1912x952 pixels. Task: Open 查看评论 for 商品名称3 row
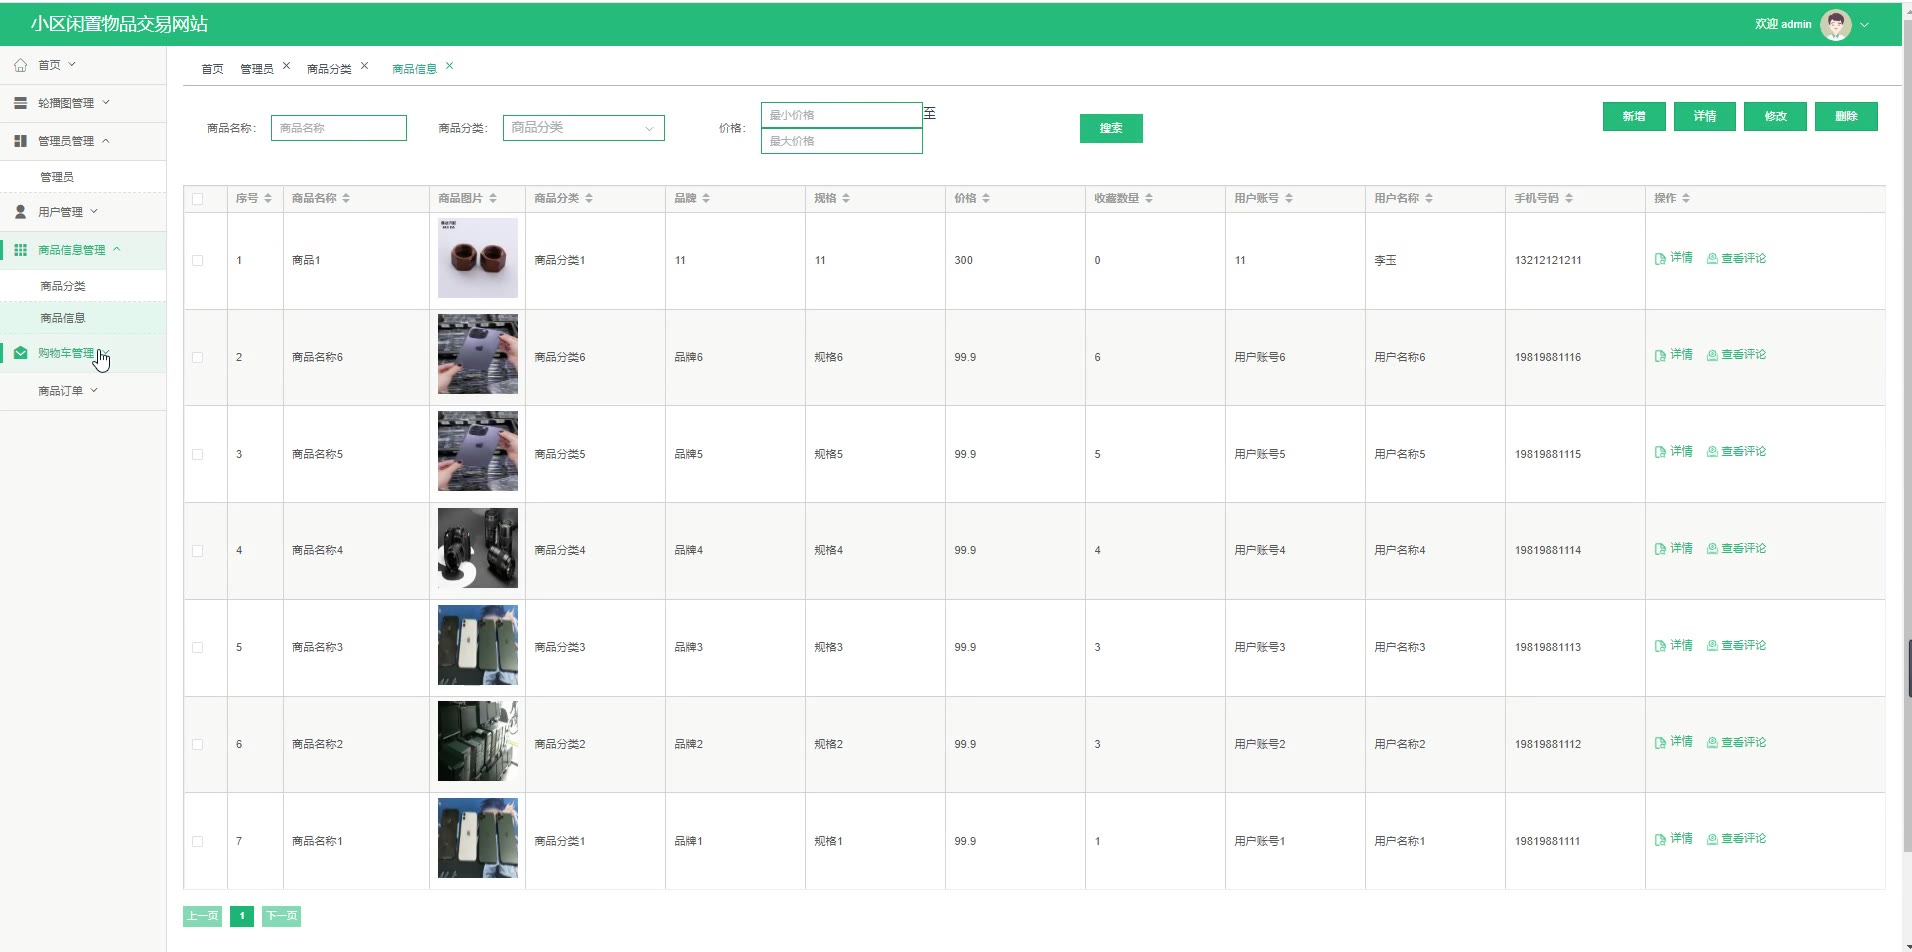tap(1736, 646)
